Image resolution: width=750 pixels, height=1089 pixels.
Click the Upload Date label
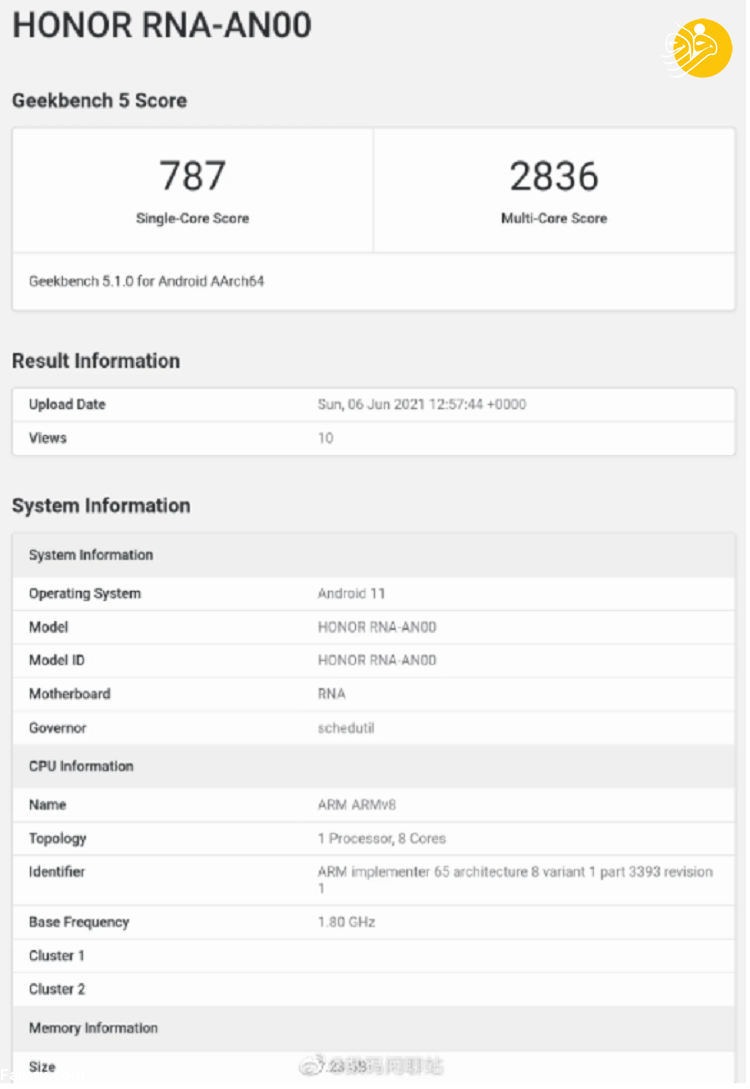pos(67,404)
